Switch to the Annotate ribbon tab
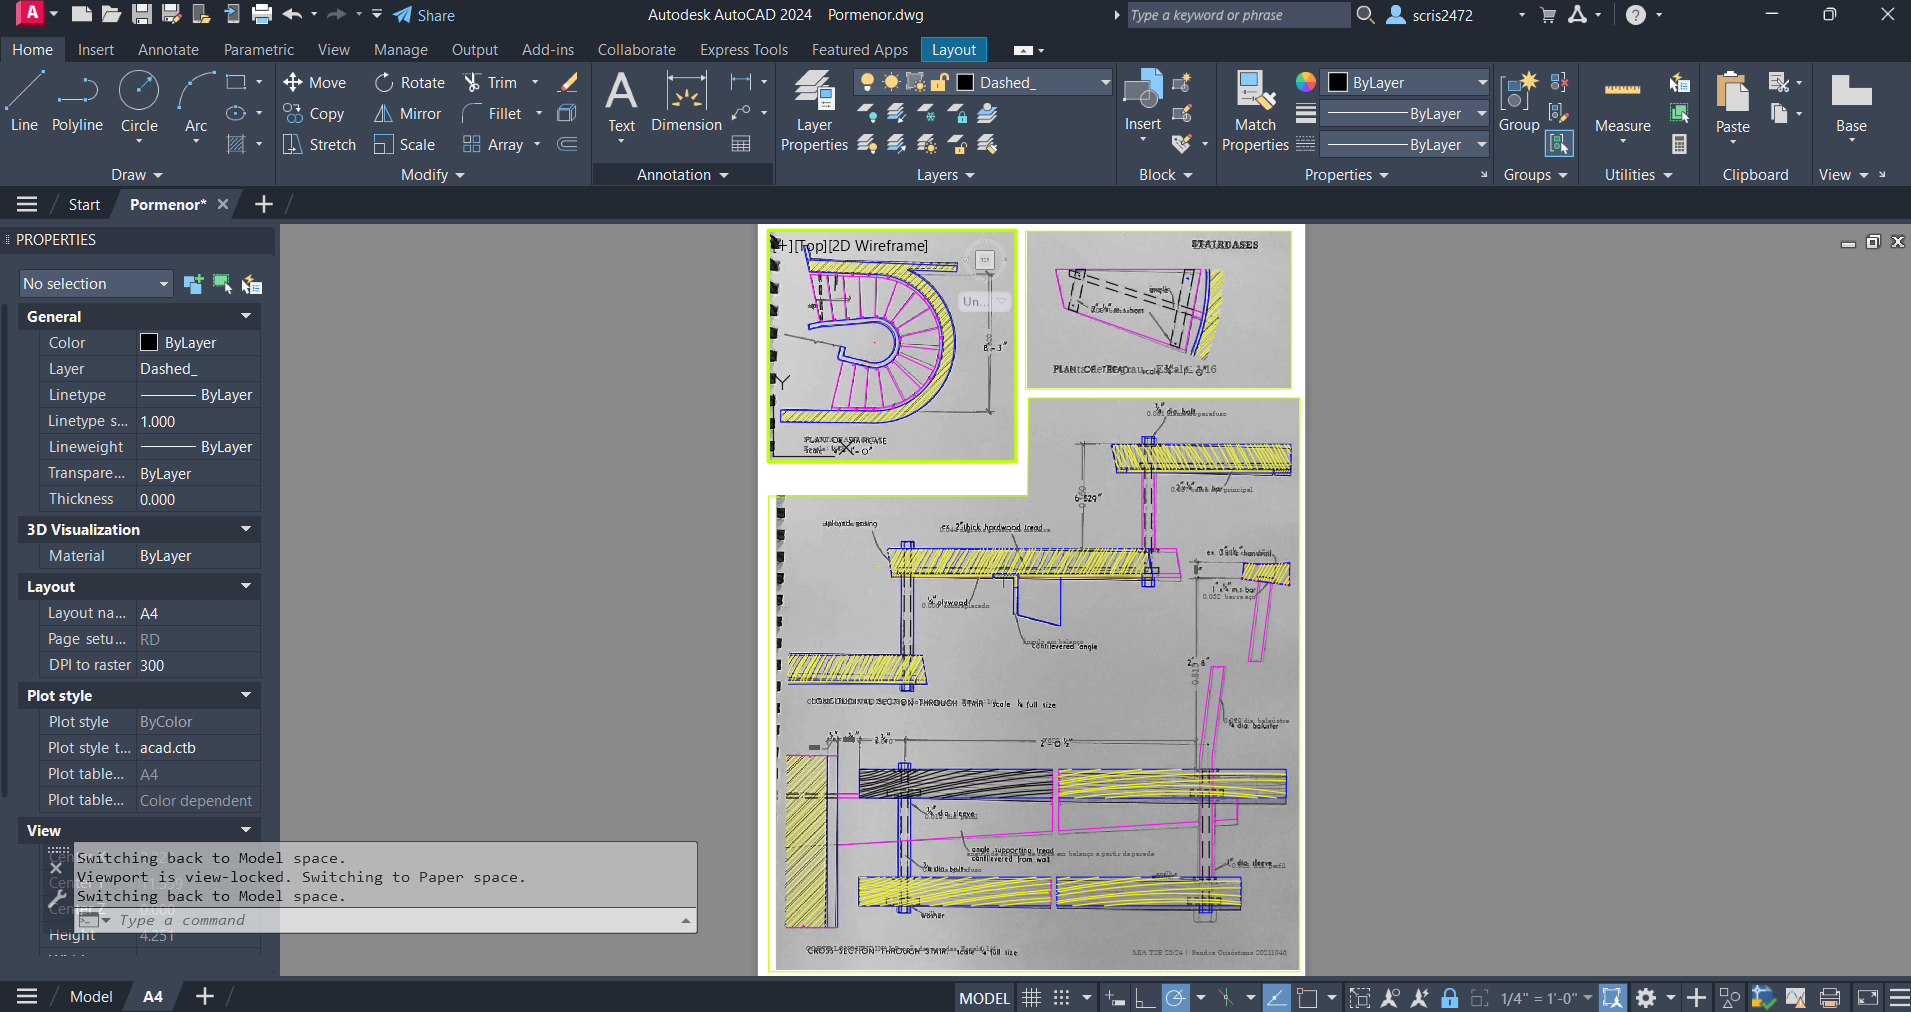This screenshot has width=1911, height=1012. tap(168, 50)
